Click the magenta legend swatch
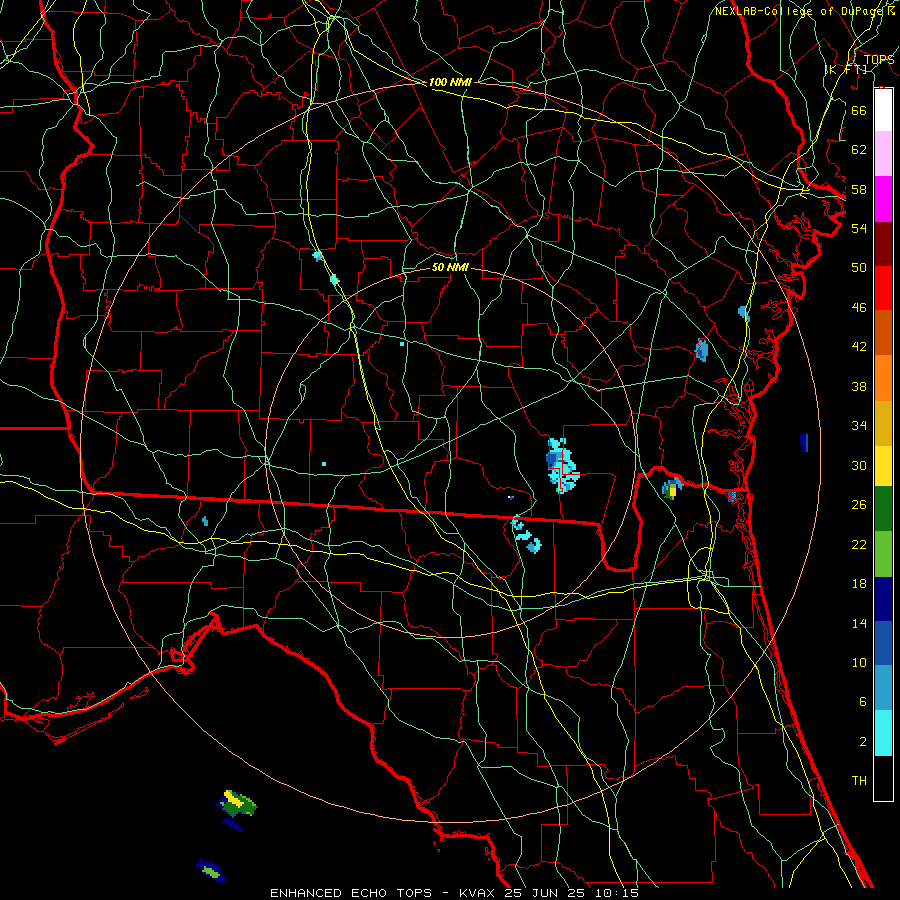This screenshot has width=900, height=900. coord(883,199)
